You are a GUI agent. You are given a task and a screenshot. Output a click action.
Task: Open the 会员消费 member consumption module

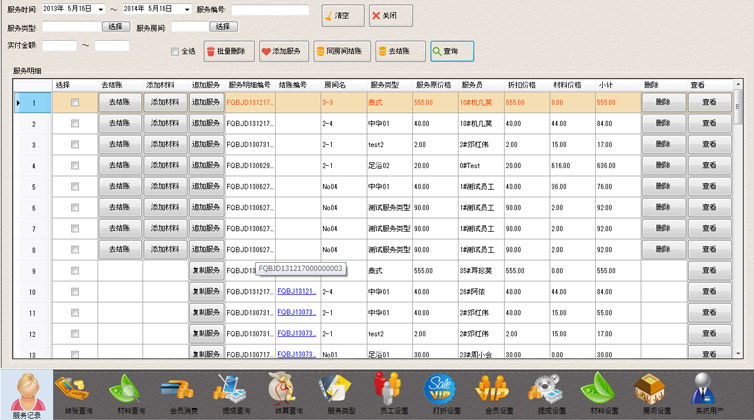point(184,395)
